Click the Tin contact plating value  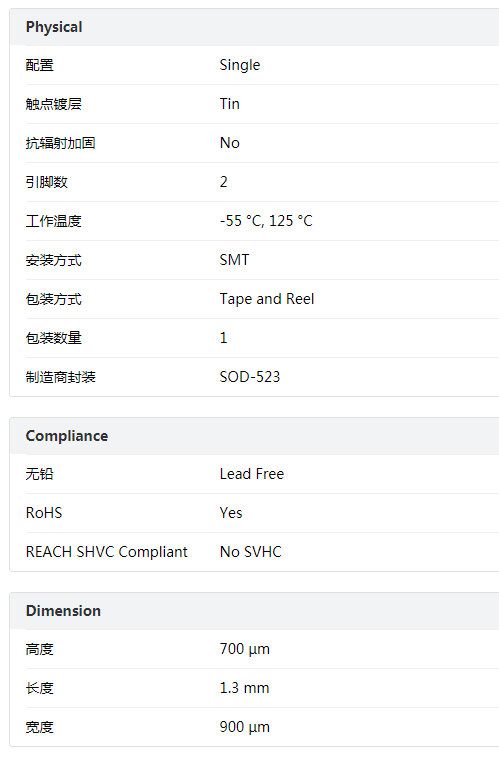(x=230, y=104)
